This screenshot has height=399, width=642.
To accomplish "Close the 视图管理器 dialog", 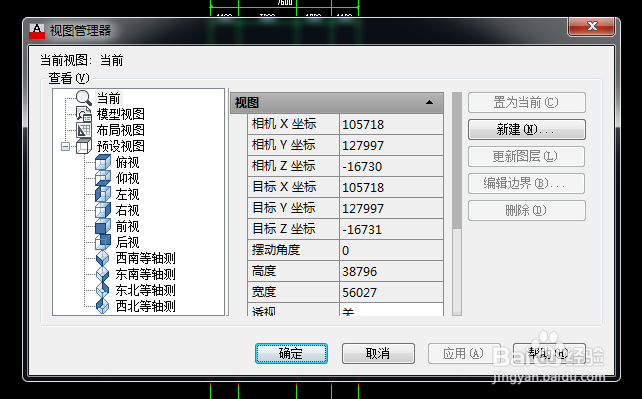I will 591,26.
